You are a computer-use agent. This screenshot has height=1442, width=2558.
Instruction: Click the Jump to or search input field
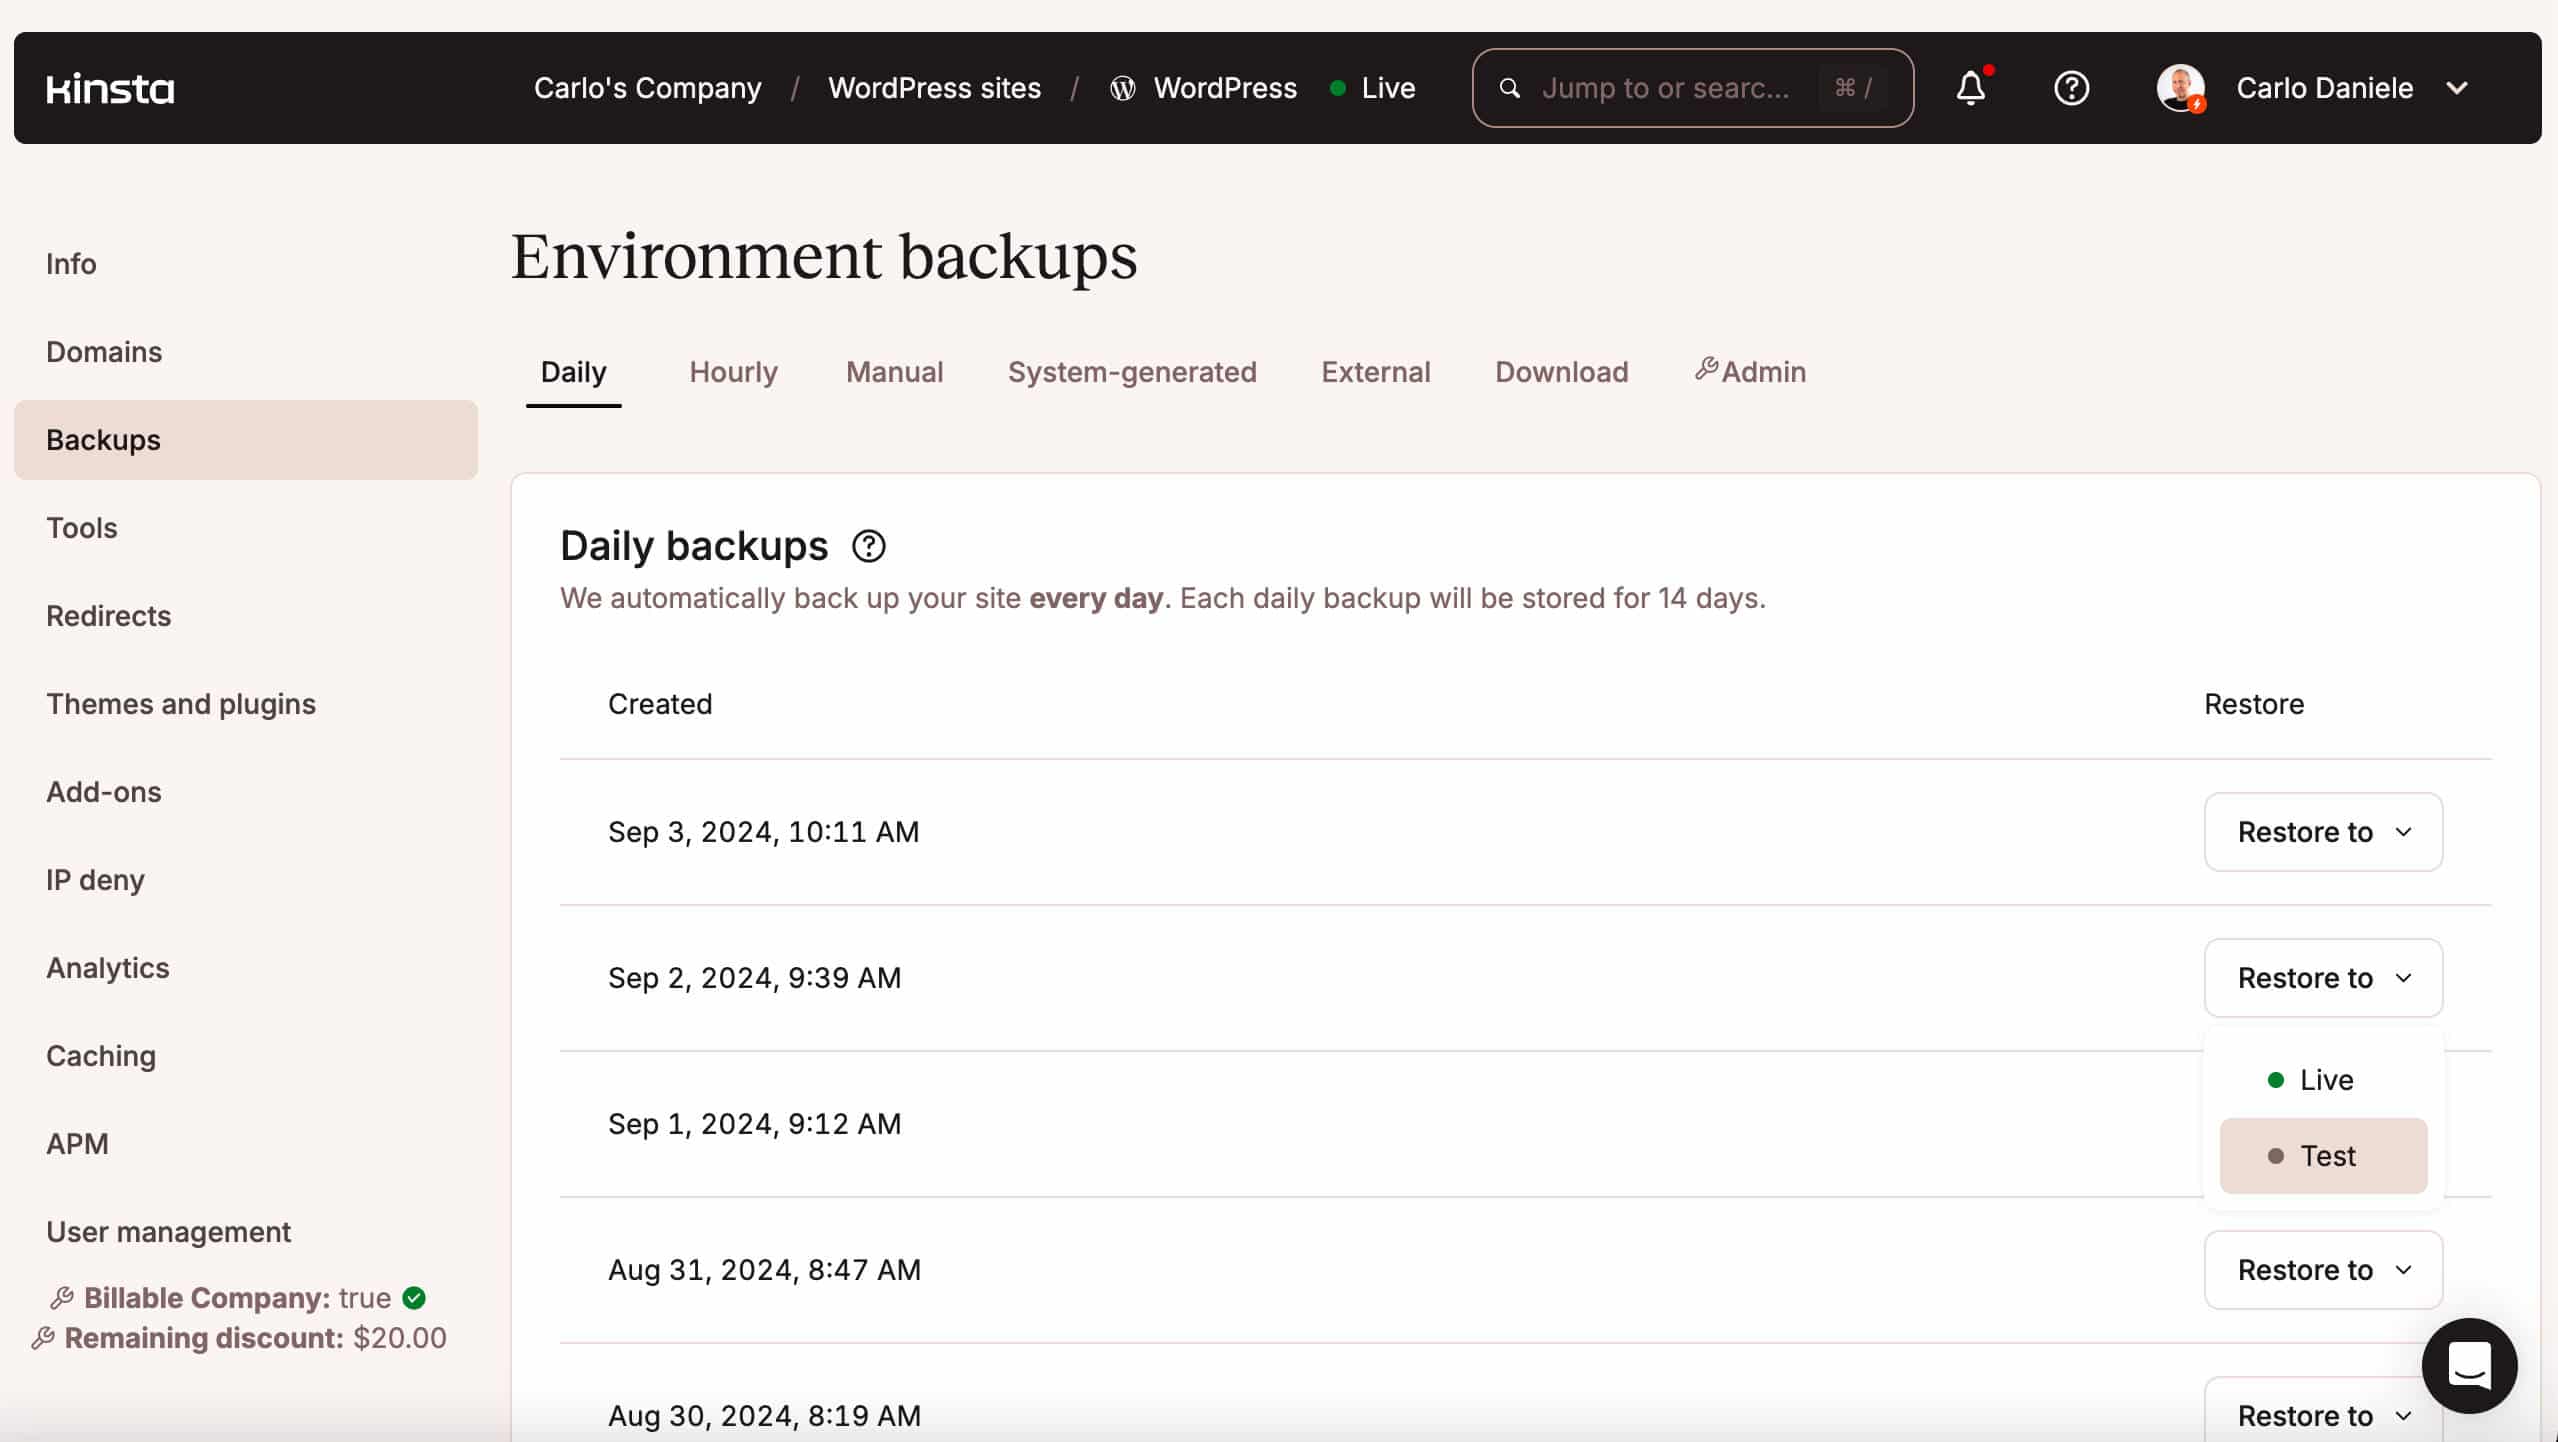[1692, 88]
